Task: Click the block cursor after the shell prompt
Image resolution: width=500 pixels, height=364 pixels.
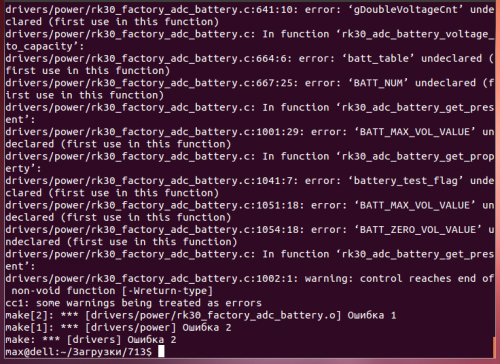Action: (x=161, y=351)
